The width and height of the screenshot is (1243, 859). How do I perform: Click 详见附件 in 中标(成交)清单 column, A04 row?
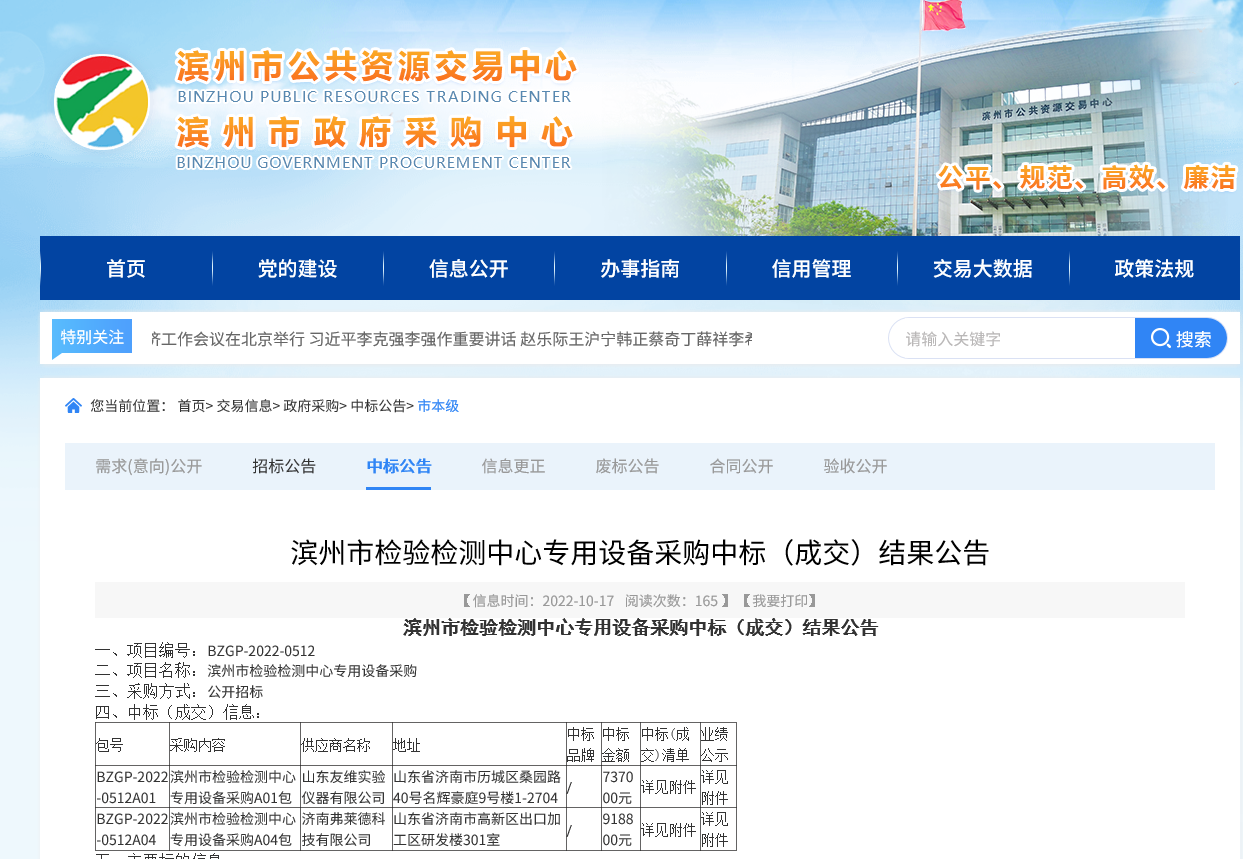coord(668,830)
